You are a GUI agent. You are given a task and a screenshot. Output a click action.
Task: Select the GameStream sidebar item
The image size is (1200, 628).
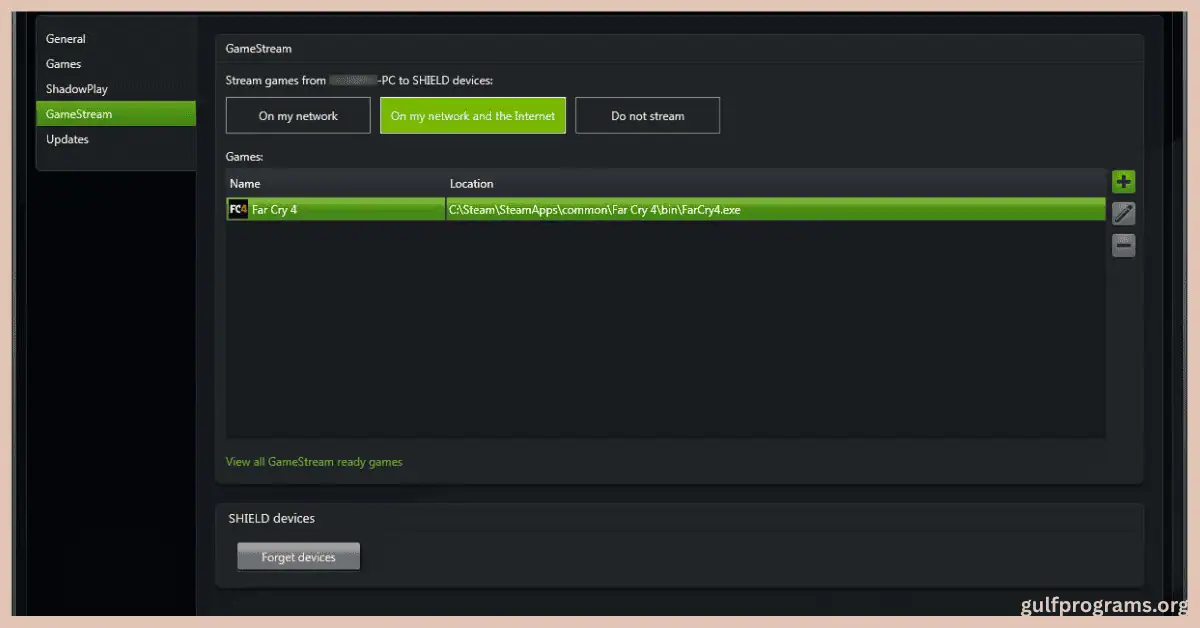(79, 114)
